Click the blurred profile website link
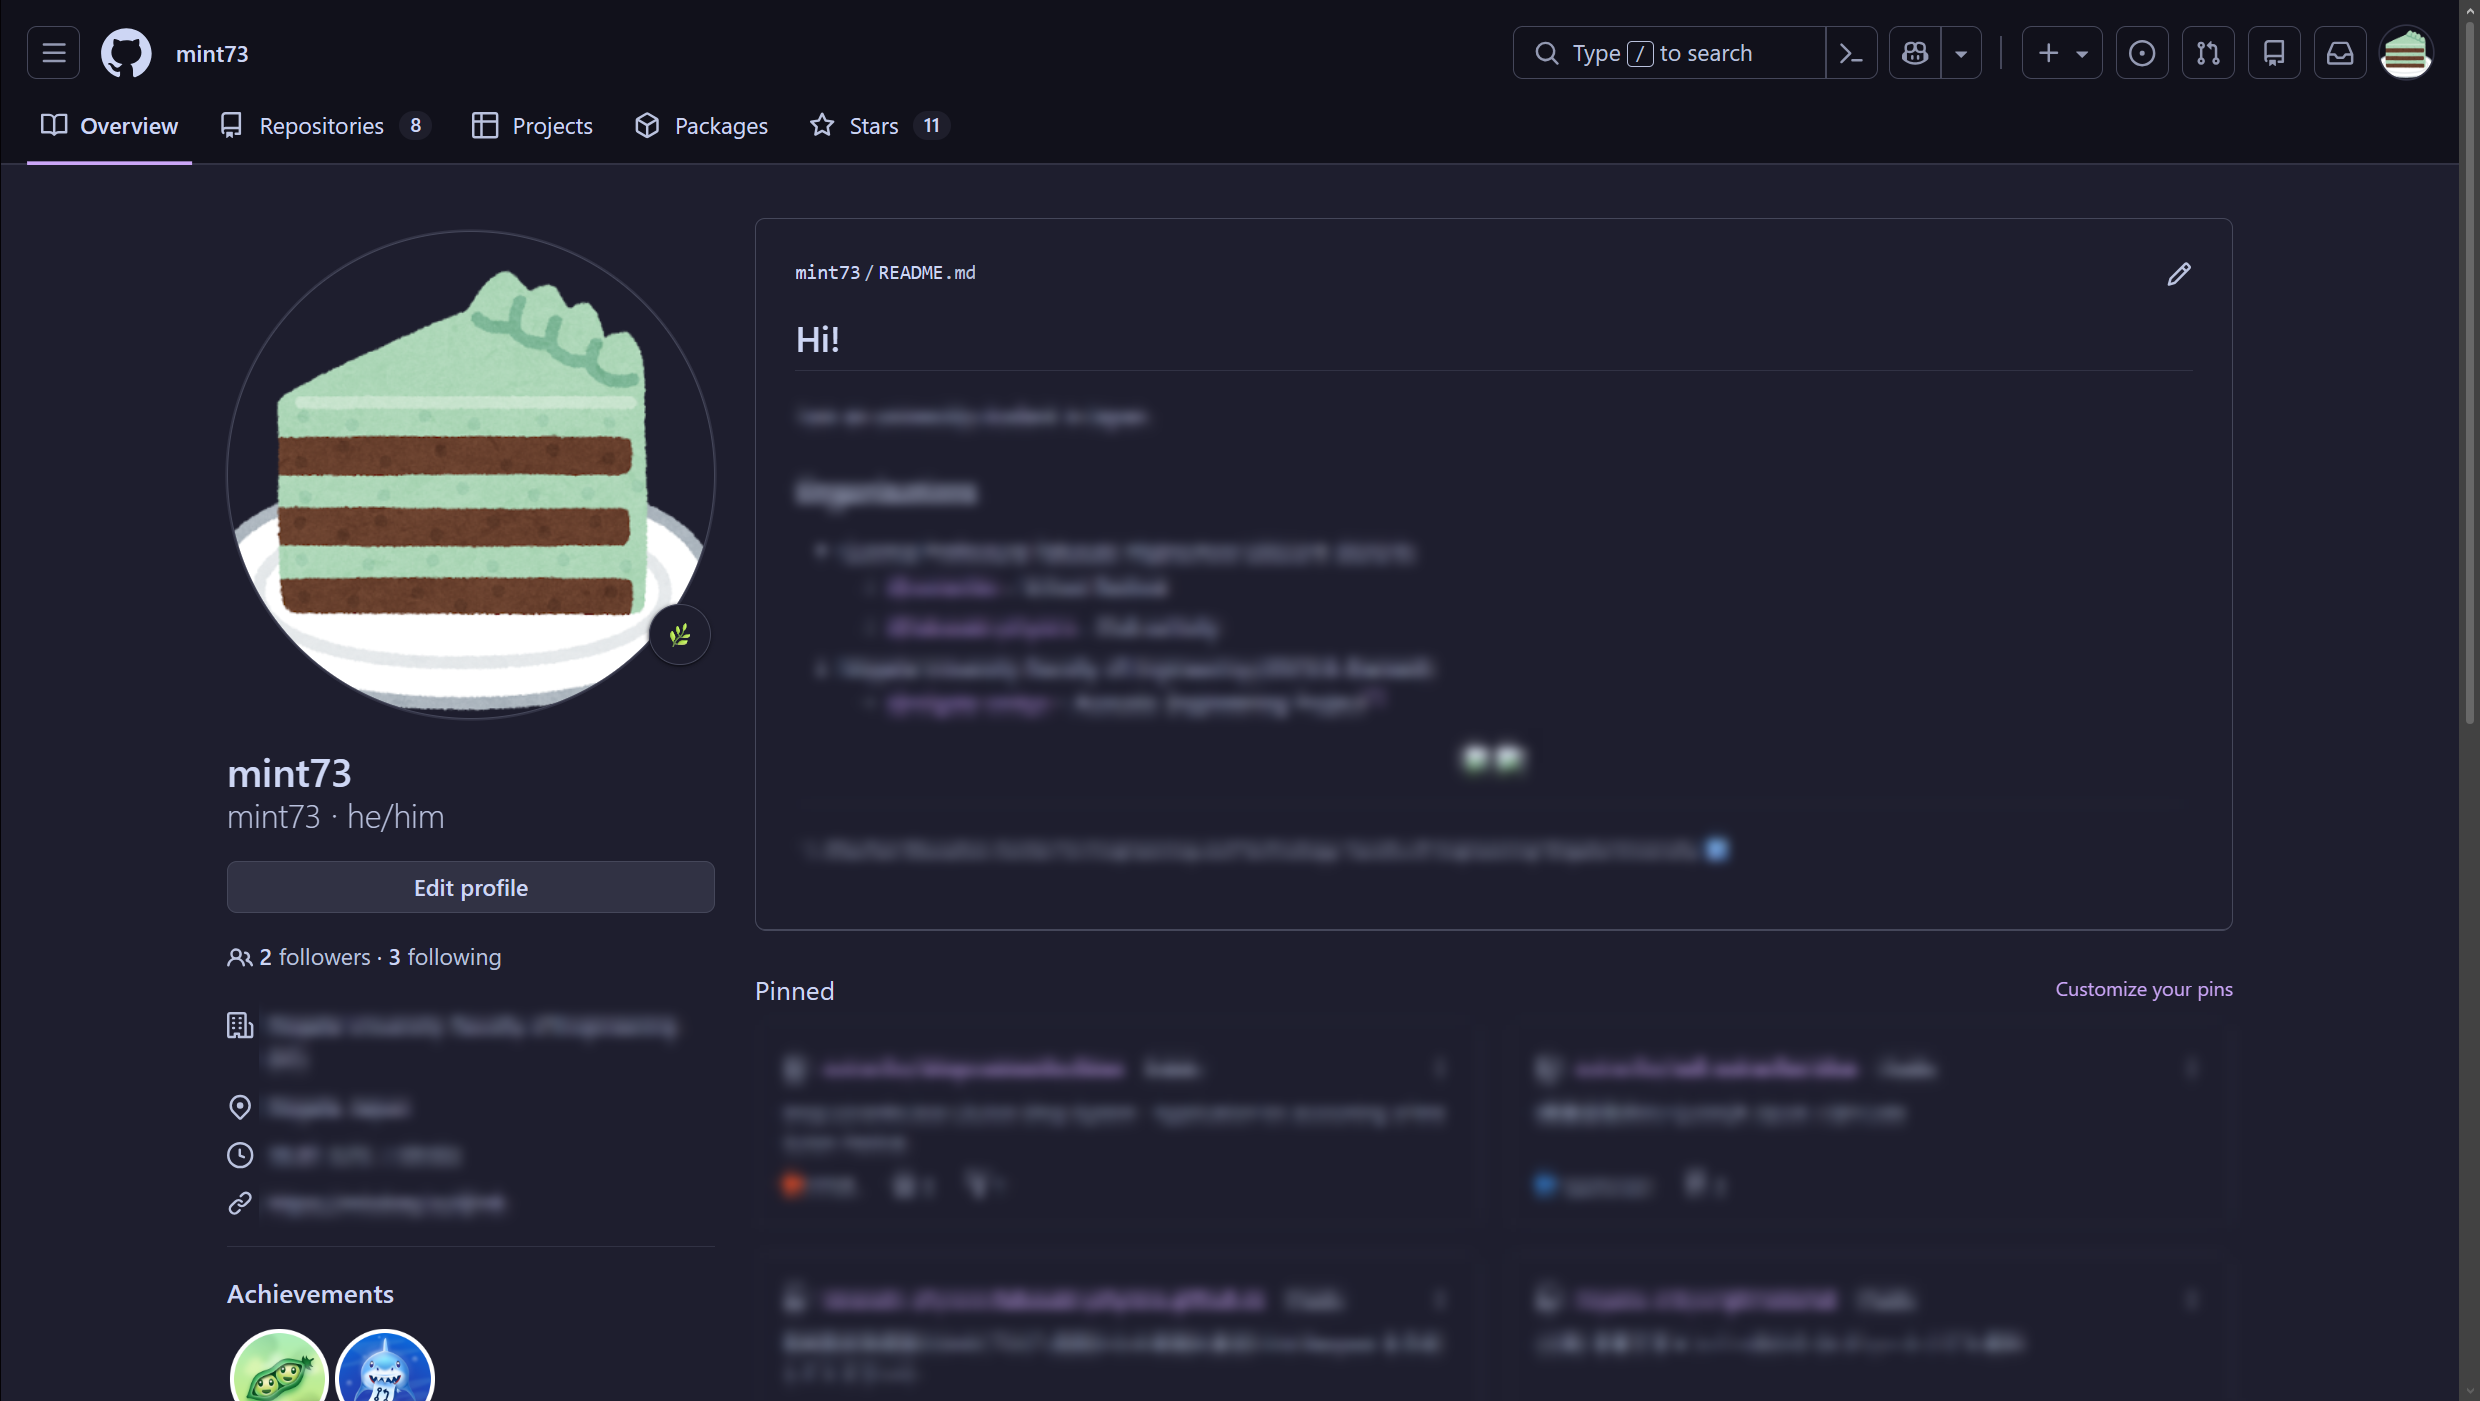The image size is (2480, 1401). point(387,1203)
